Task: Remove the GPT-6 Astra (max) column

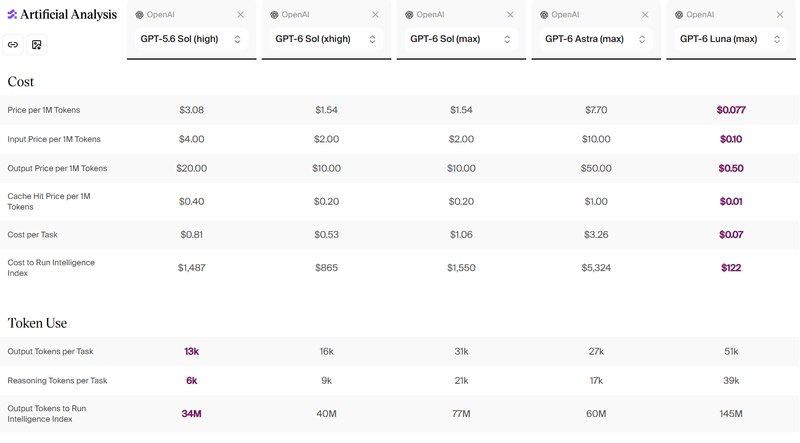Action: (645, 15)
